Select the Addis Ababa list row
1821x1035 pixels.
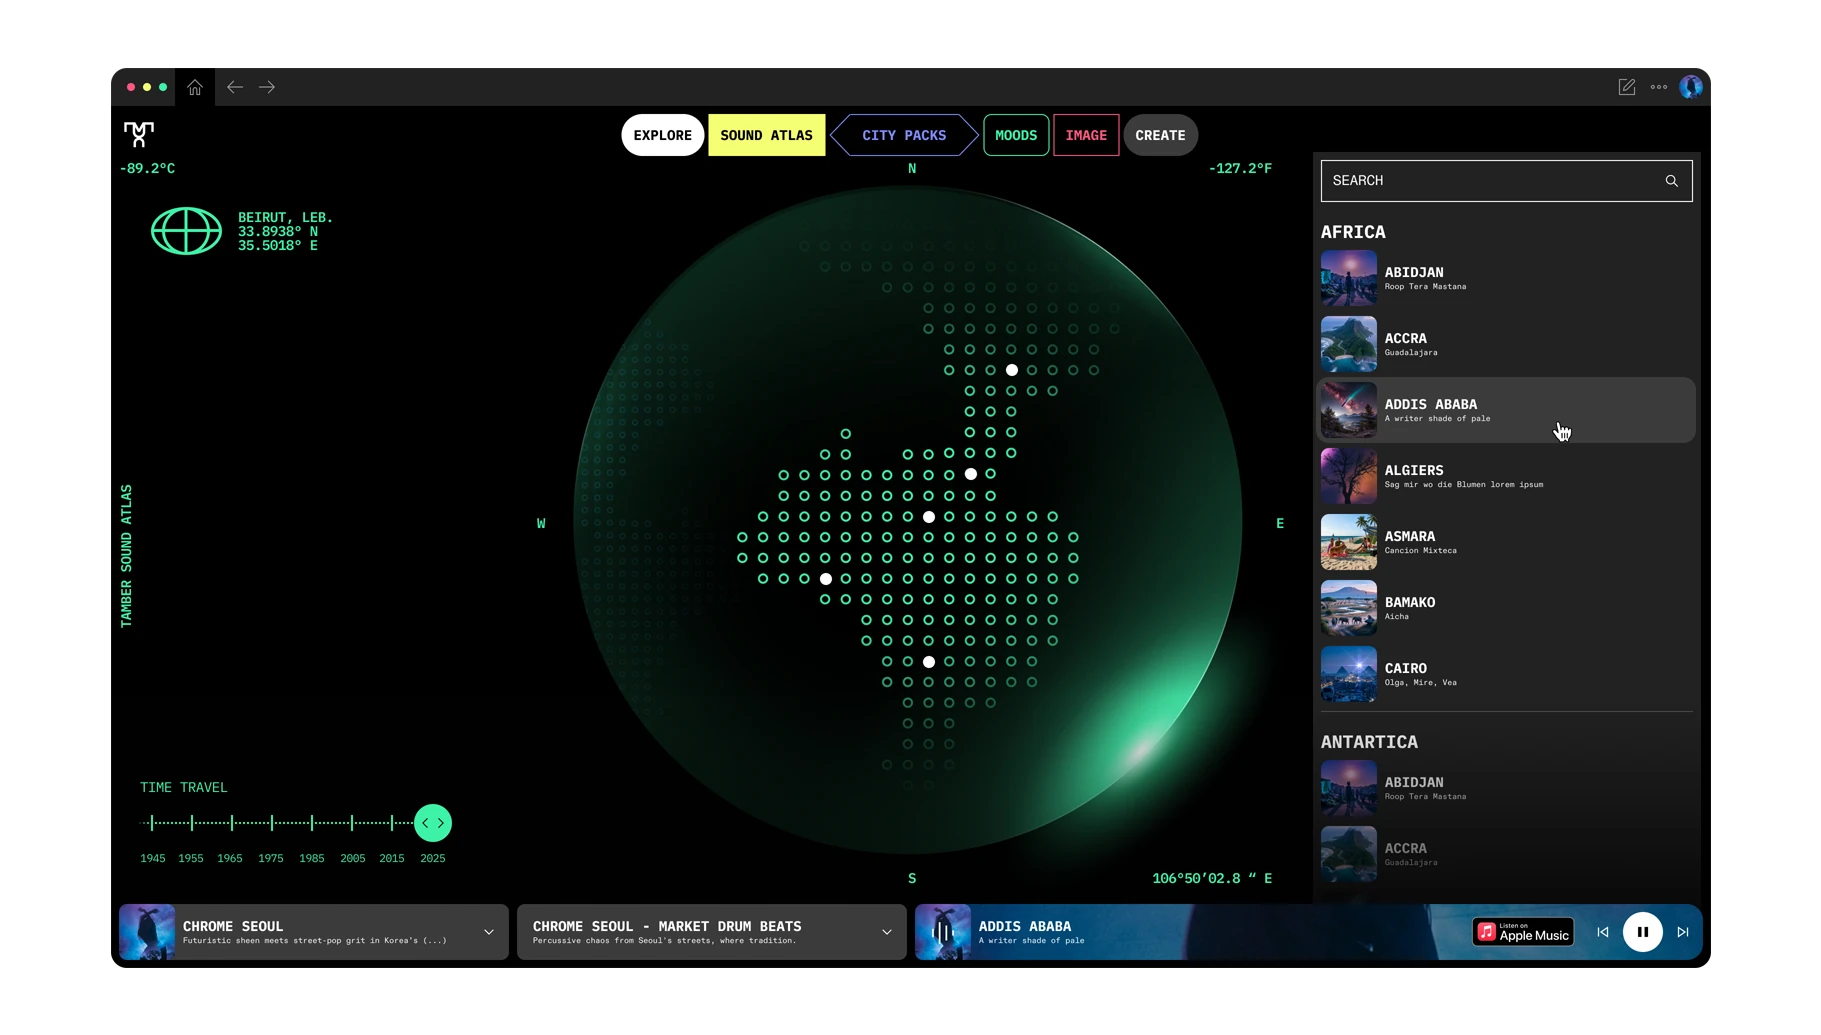coord(1506,410)
